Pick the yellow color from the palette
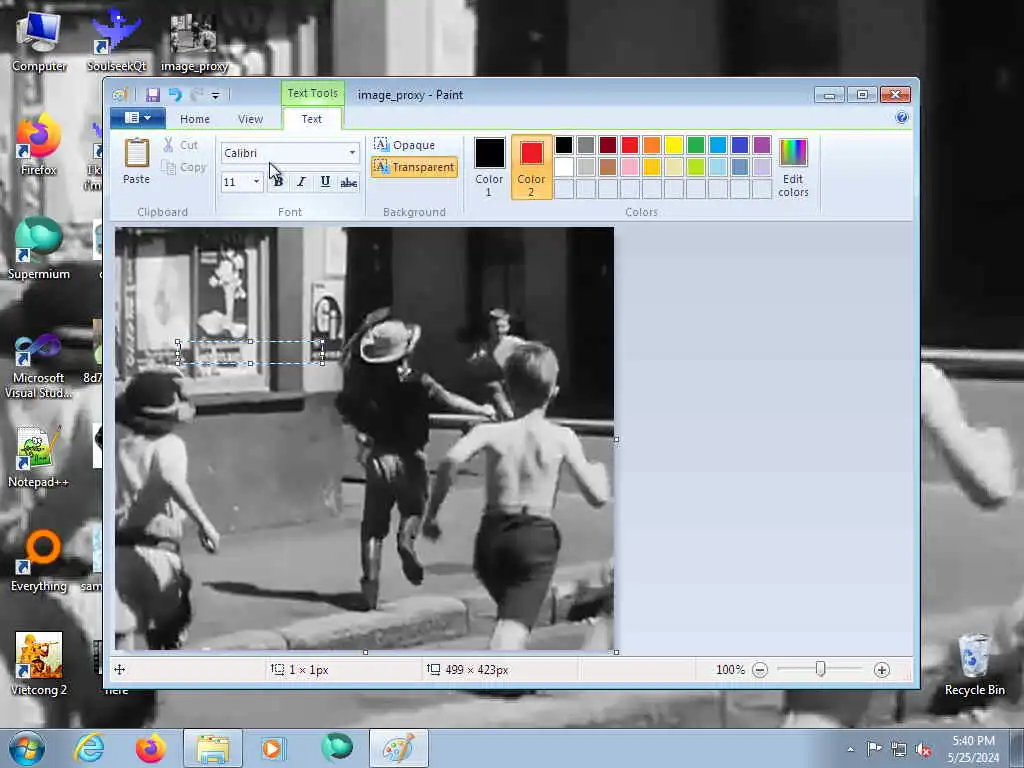Image resolution: width=1024 pixels, height=768 pixels. coord(674,145)
